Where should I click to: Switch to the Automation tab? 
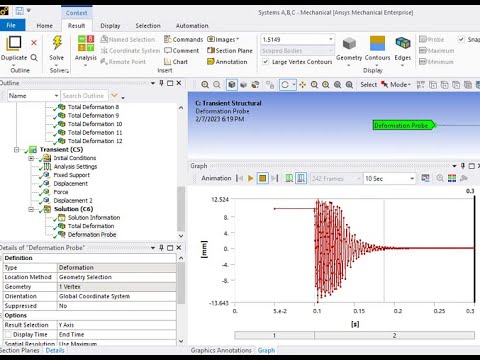click(x=192, y=26)
